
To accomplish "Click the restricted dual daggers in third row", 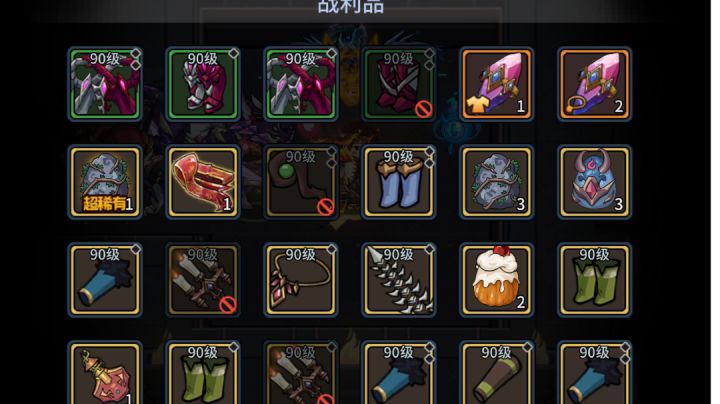I will pos(202,280).
